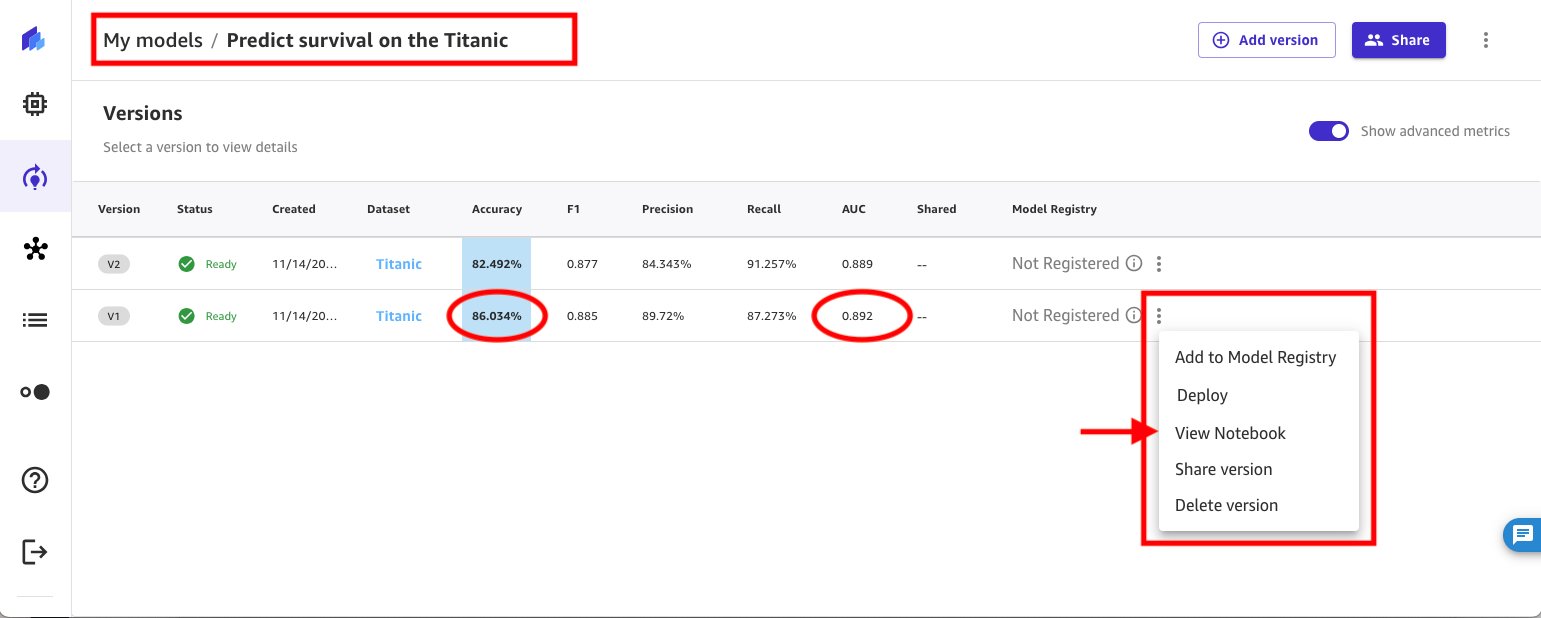
Task: Click the Share button
Action: (1398, 40)
